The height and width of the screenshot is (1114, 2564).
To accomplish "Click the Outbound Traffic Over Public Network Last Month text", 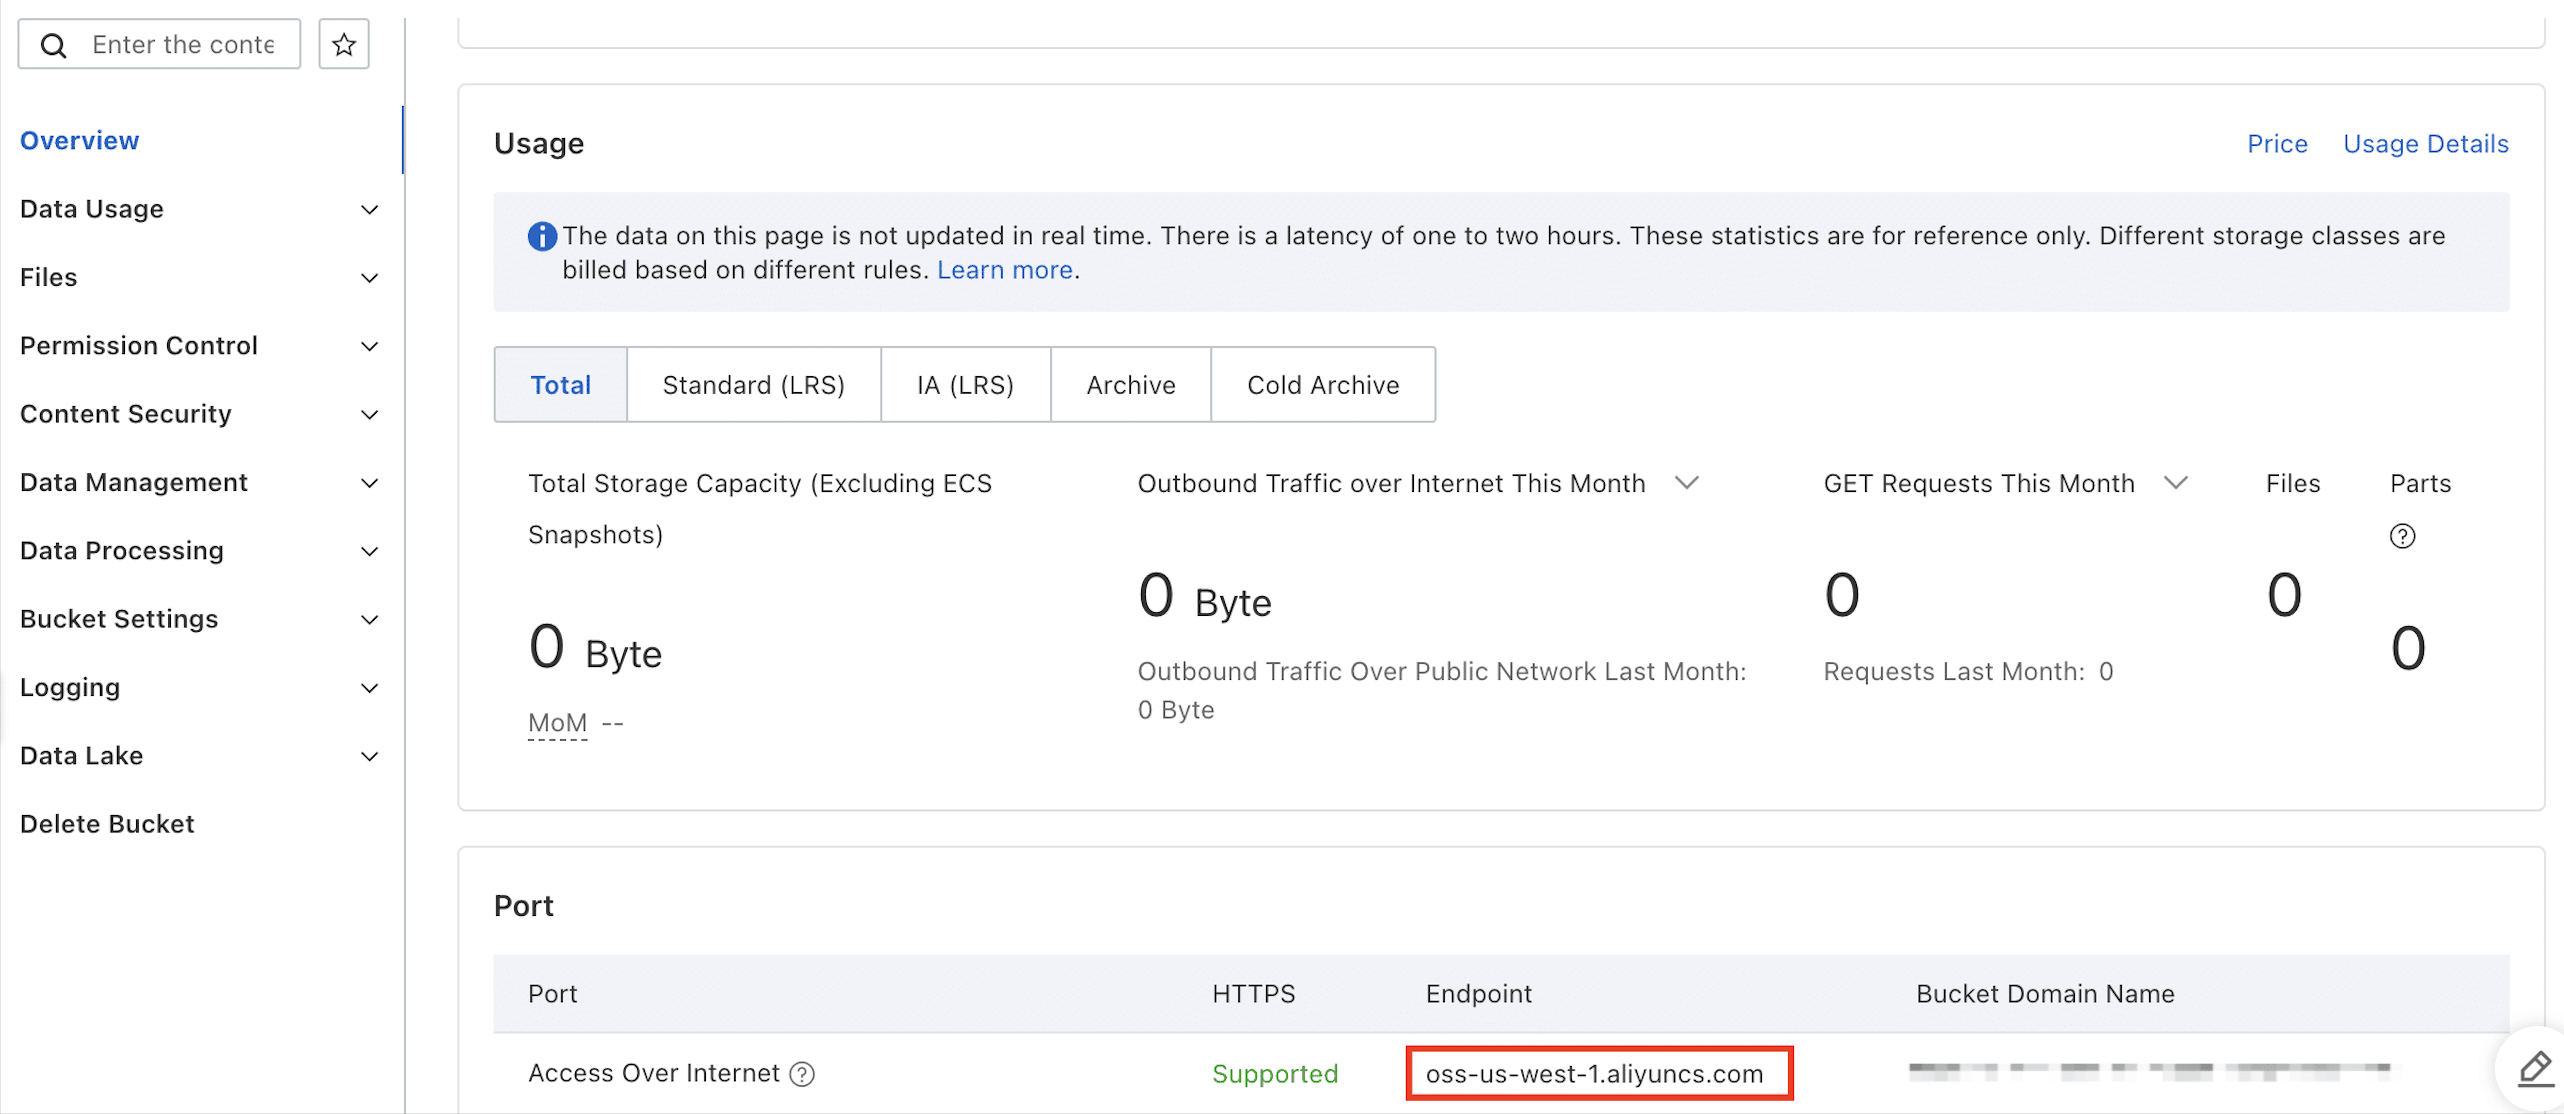I will pos(1441,691).
